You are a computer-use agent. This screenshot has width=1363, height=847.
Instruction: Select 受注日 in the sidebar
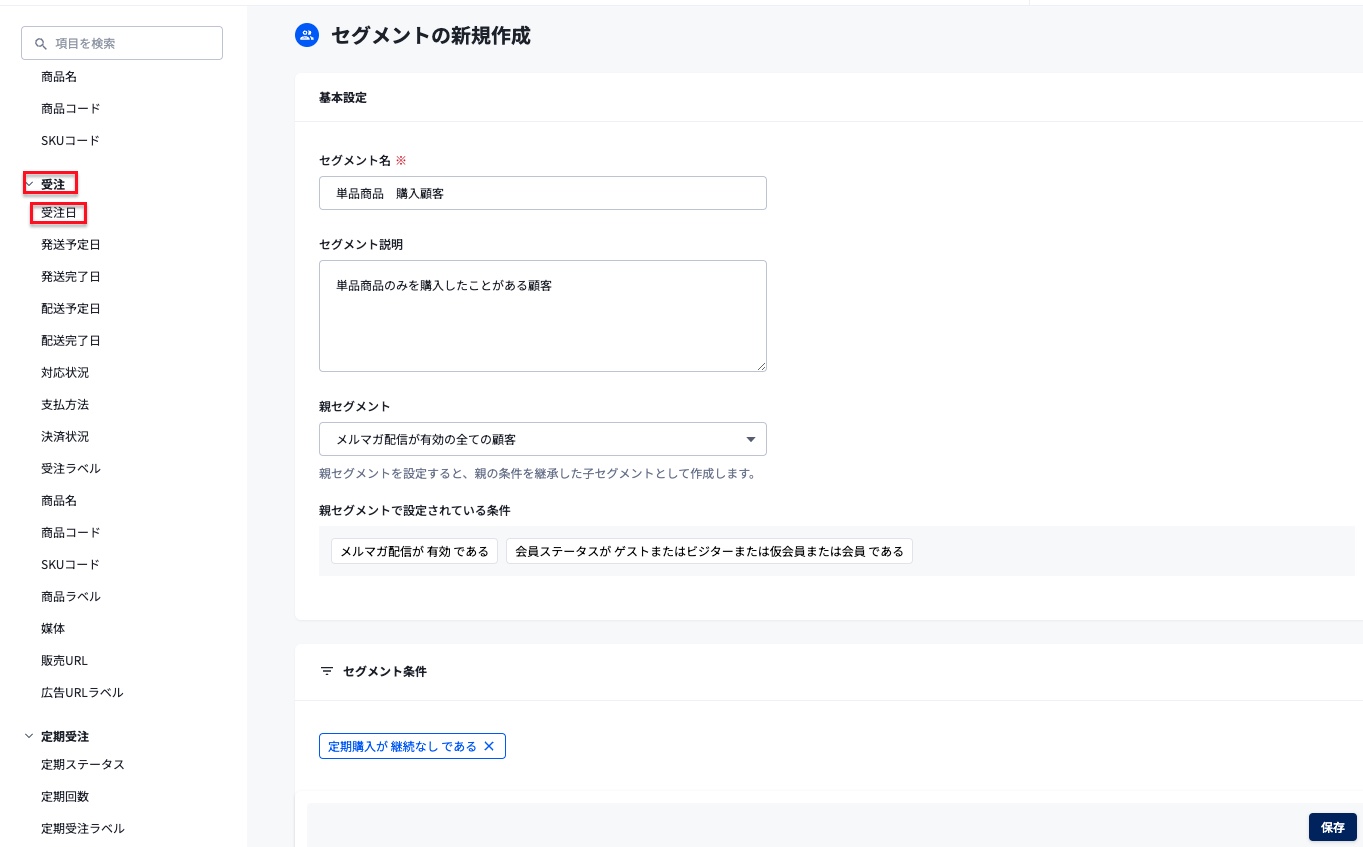pos(59,212)
